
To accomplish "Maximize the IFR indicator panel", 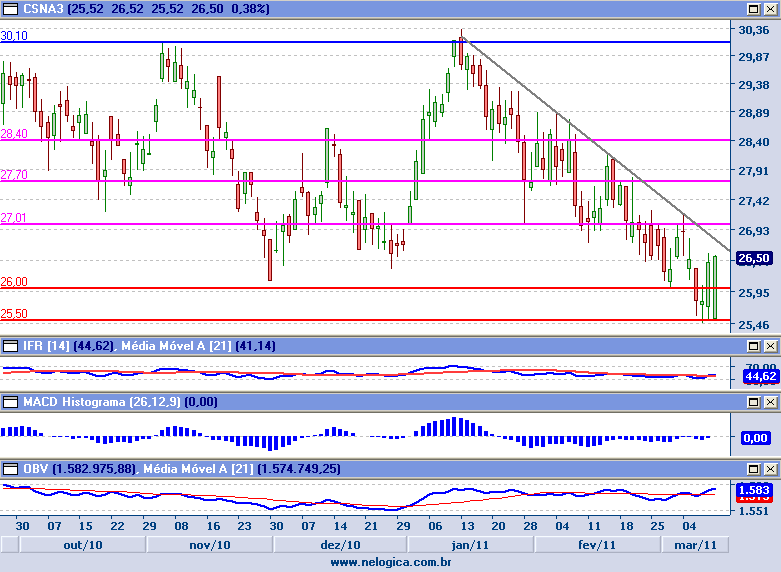I will click(x=756, y=345).
